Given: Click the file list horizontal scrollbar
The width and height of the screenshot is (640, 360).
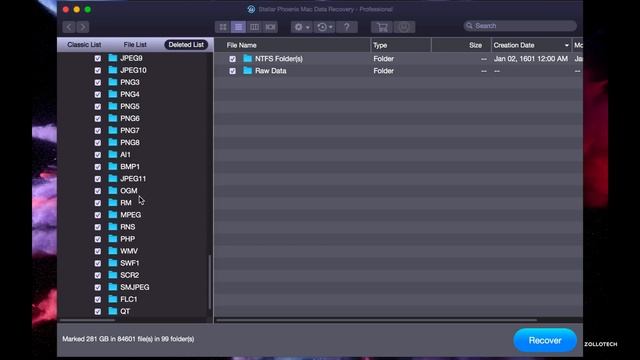Looking at the screenshot, I should tap(376, 320).
